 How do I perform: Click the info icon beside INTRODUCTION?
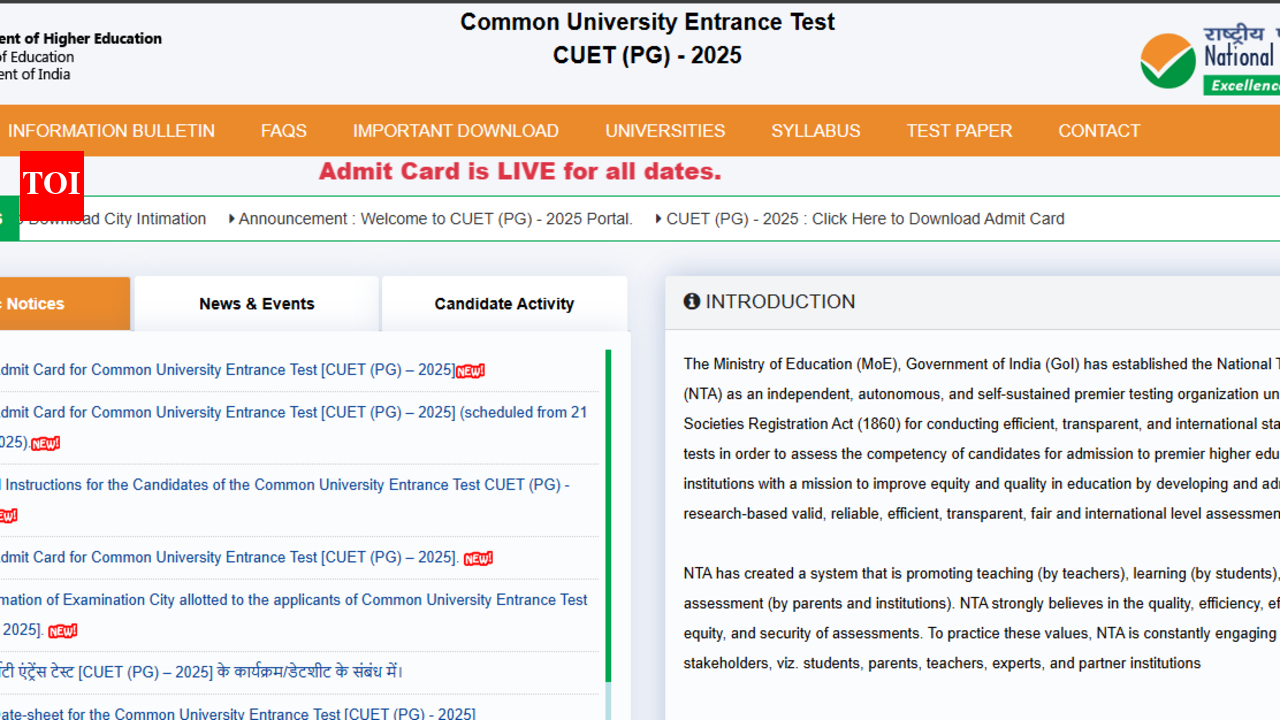point(691,301)
